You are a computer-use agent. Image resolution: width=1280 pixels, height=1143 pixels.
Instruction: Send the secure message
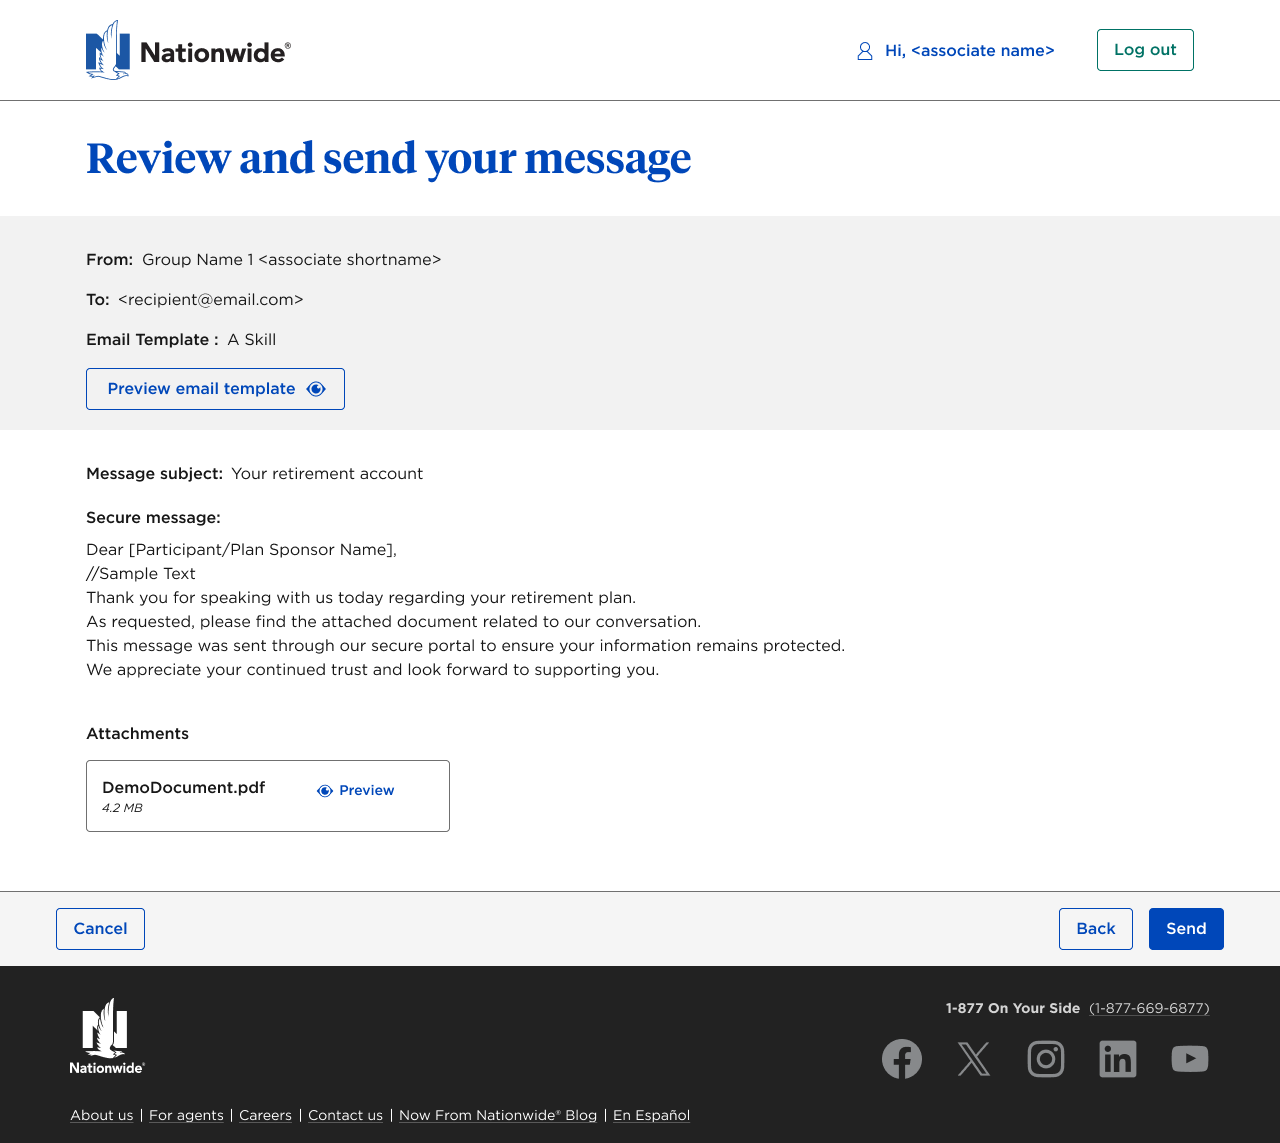1186,929
